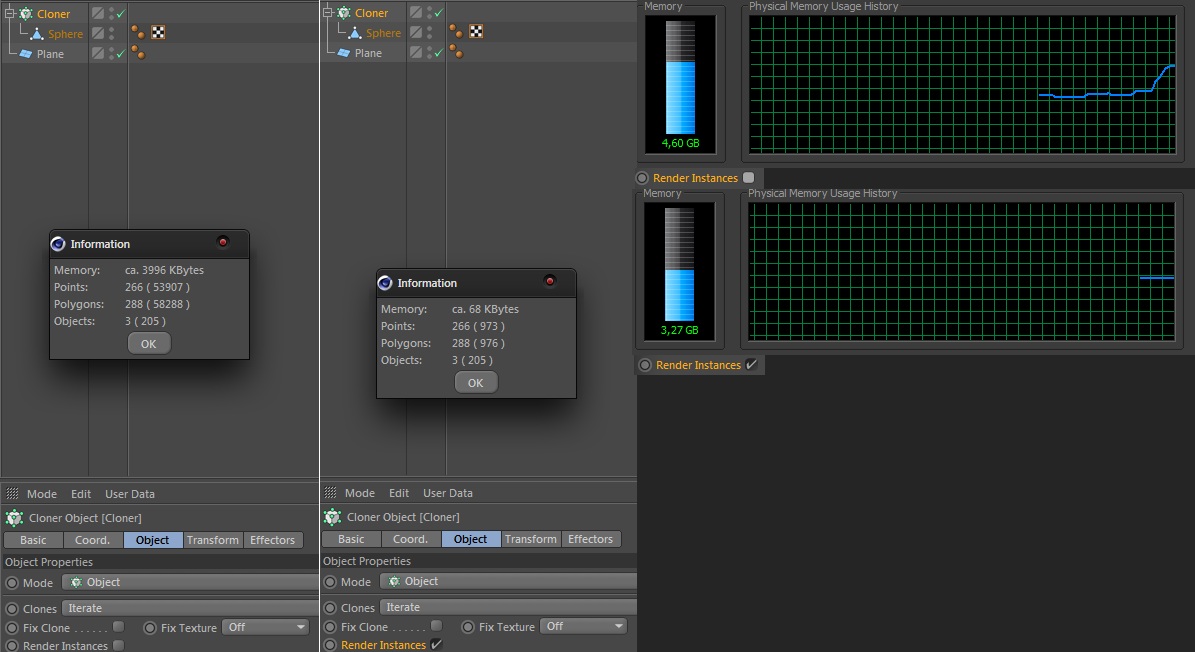
Task: Switch to the Effectors tab in left attributes panel
Action: pos(273,540)
